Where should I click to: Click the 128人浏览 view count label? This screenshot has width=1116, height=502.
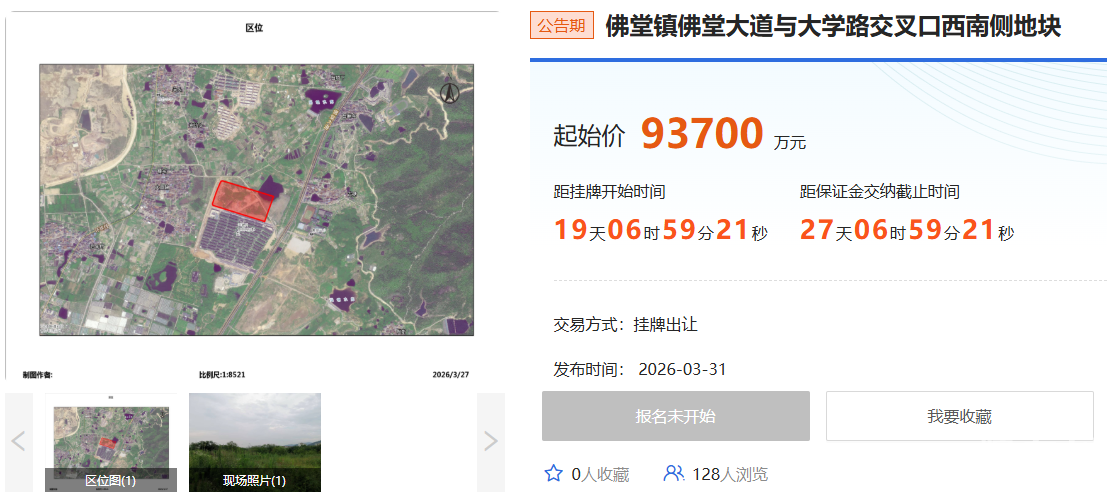coord(730,474)
